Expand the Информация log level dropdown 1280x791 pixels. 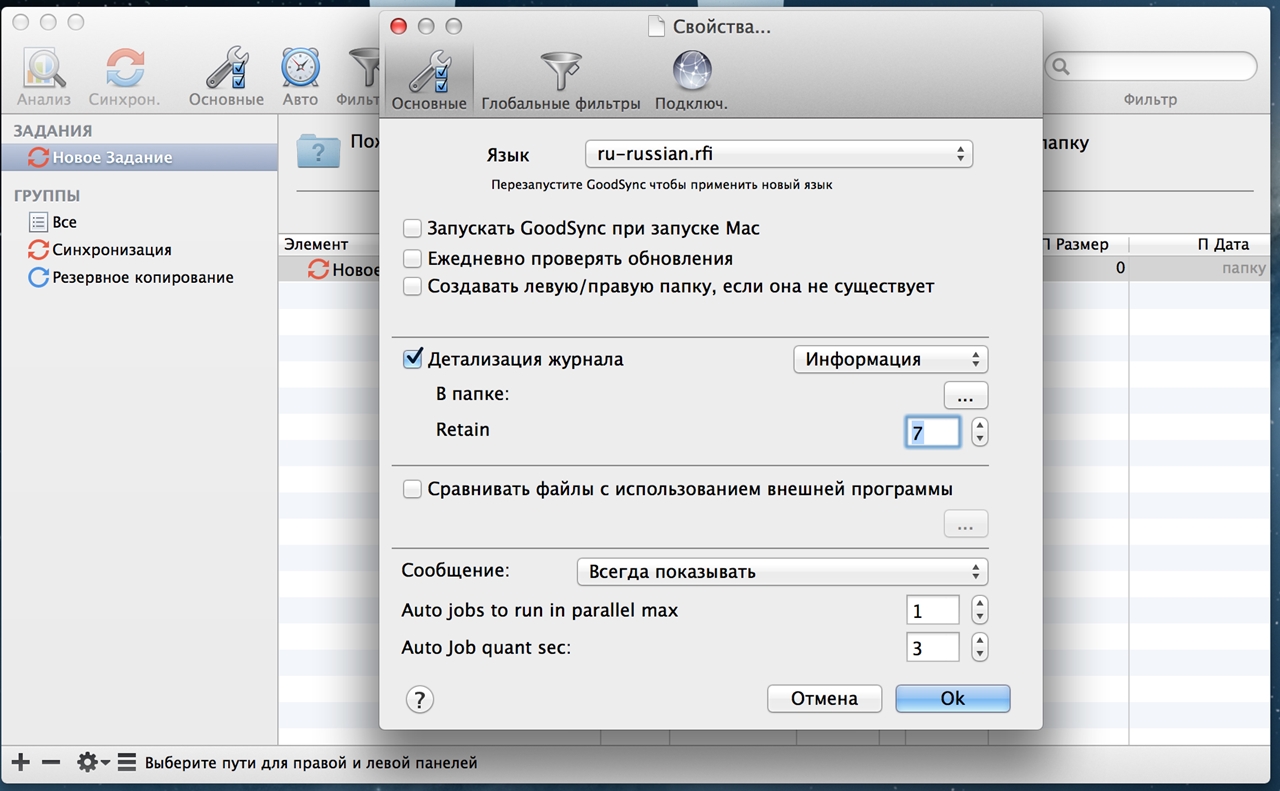click(x=890, y=360)
